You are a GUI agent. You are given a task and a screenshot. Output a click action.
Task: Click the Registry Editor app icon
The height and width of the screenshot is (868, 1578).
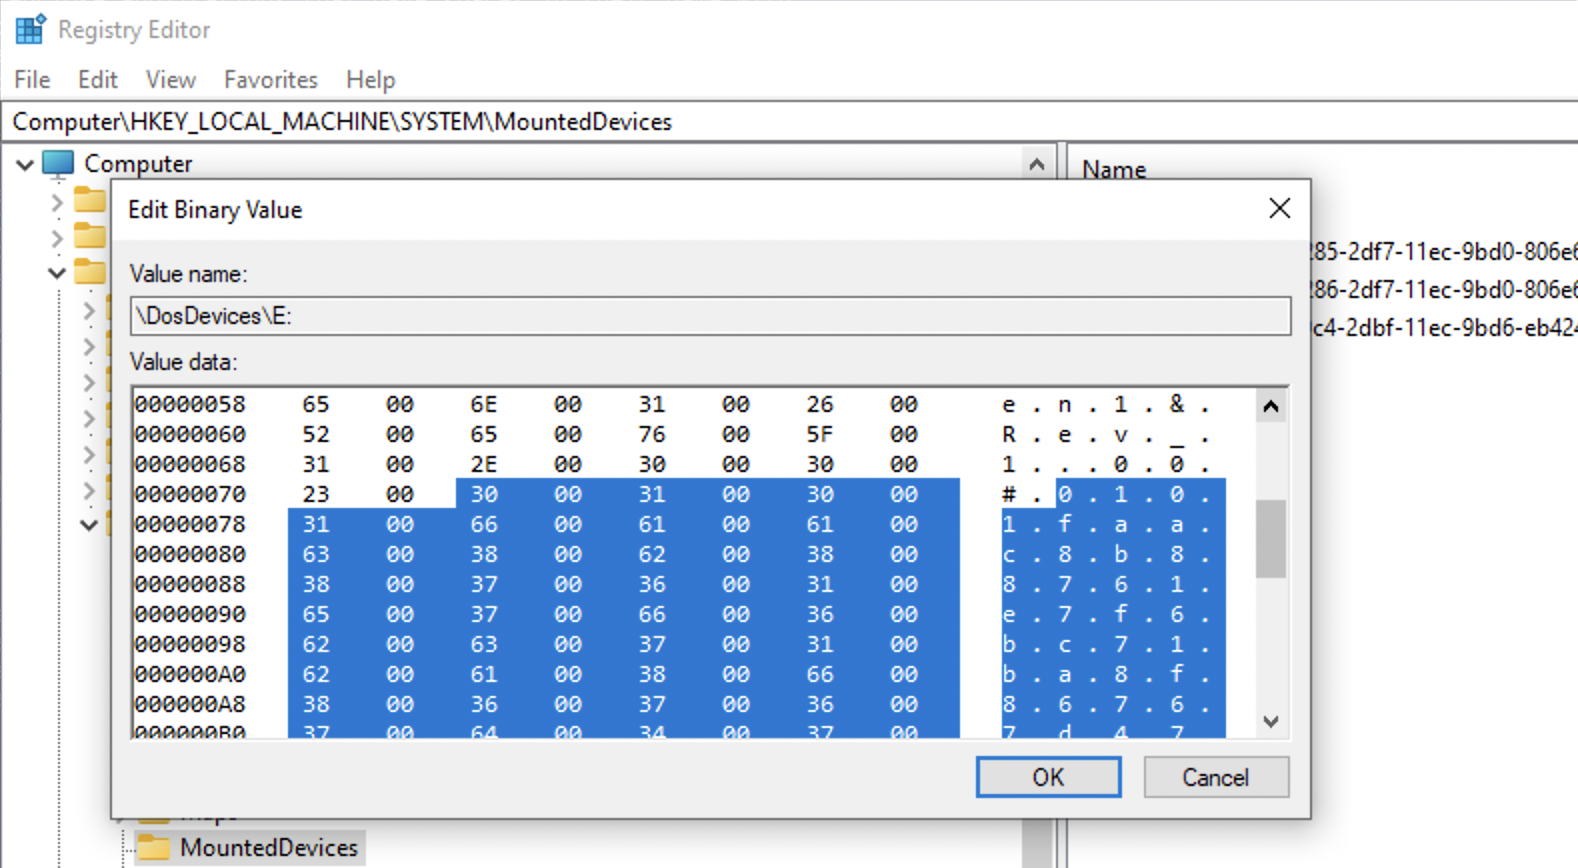pos(30,29)
